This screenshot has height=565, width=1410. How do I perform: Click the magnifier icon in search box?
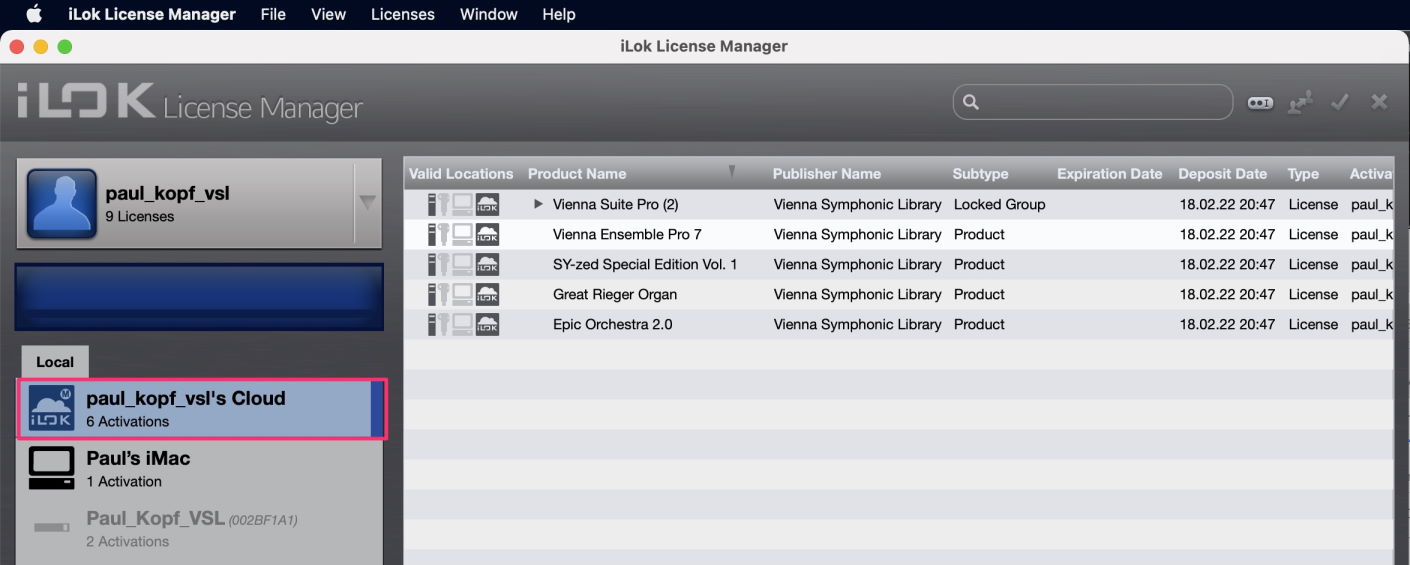point(970,102)
